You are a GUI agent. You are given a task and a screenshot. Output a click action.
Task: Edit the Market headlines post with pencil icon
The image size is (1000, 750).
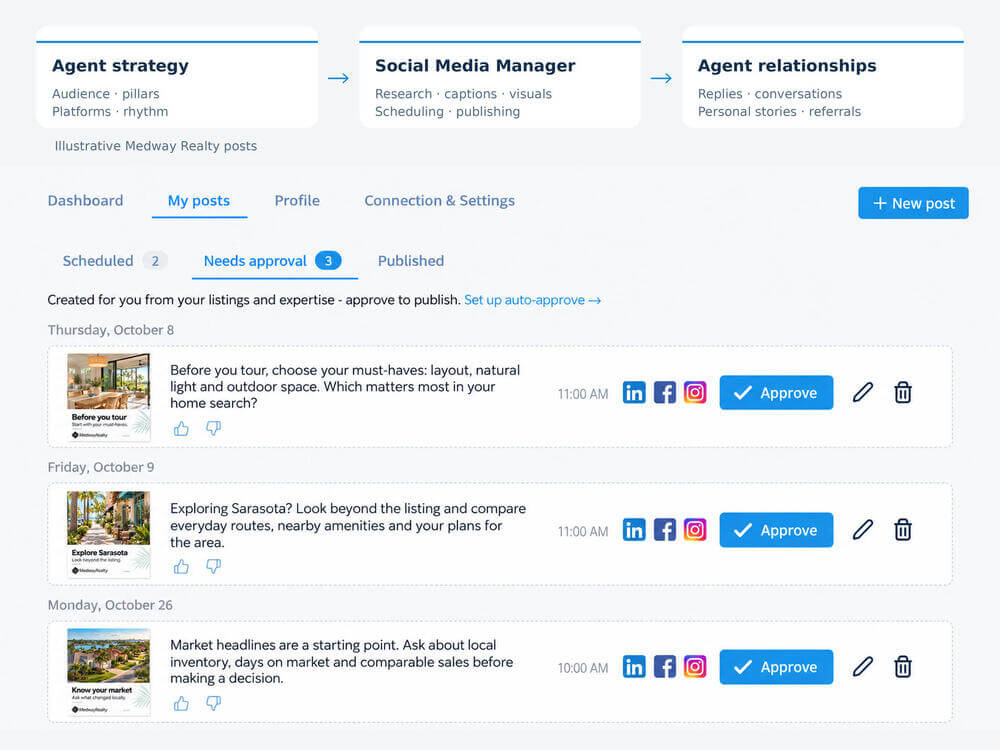(x=863, y=666)
